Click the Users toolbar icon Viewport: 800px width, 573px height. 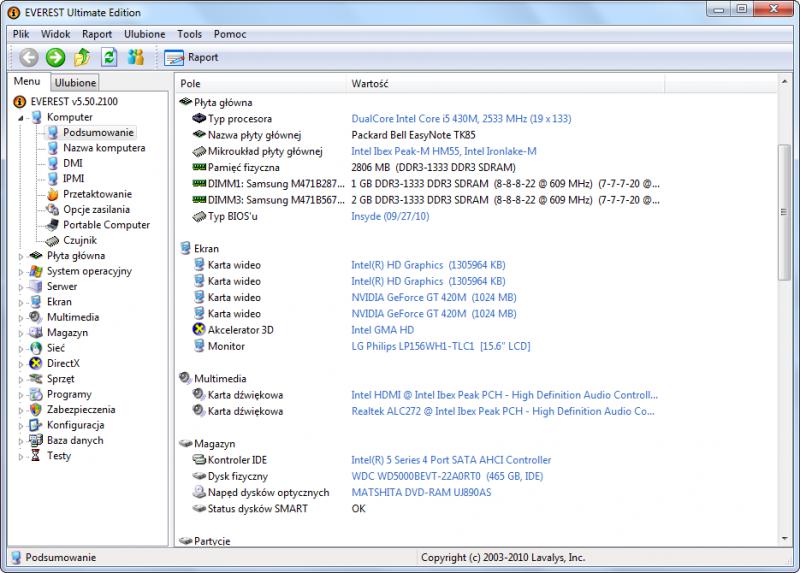coord(136,57)
